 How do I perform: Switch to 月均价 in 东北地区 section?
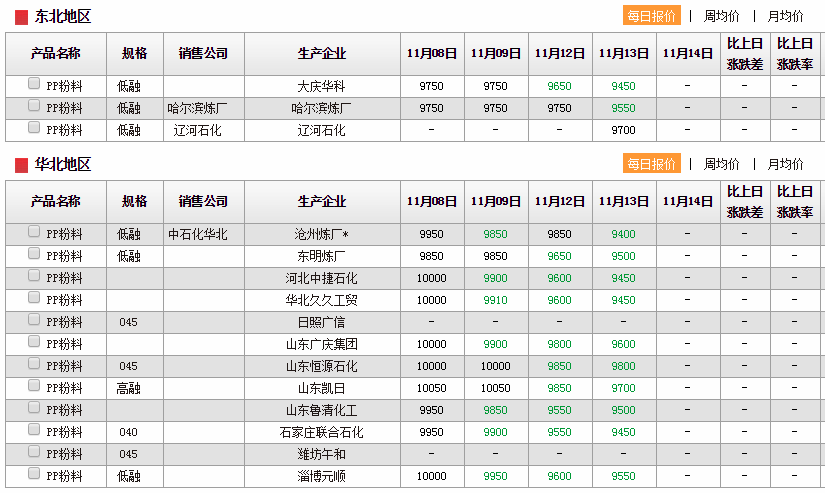click(786, 16)
